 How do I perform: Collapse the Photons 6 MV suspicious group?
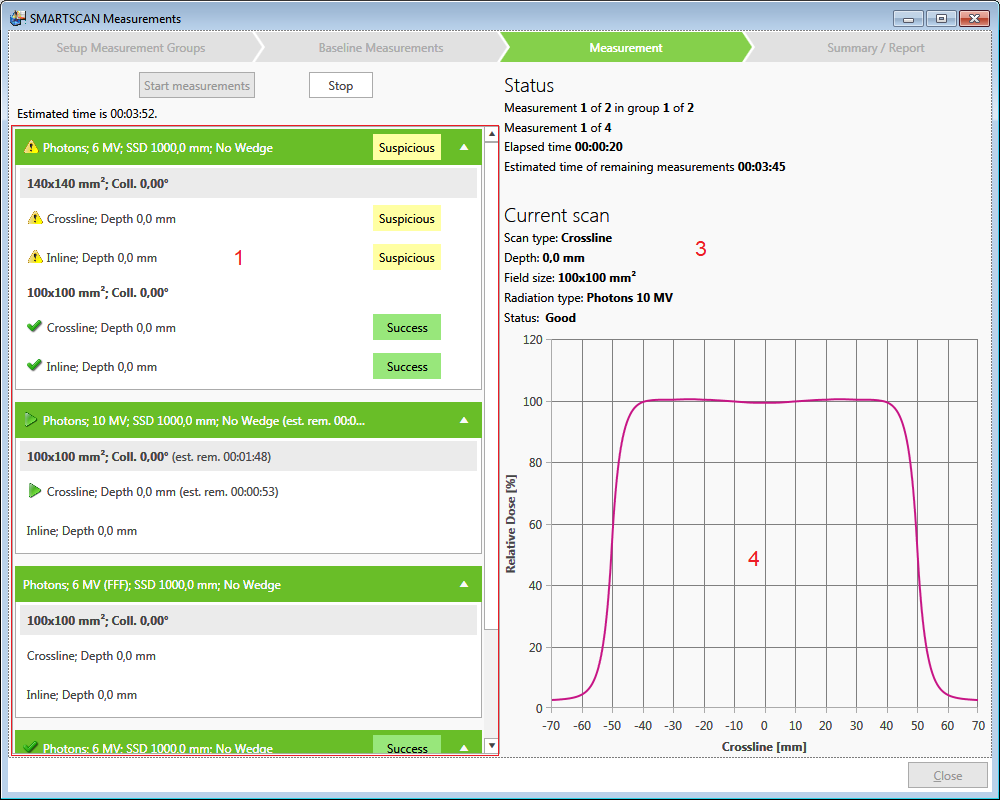(463, 147)
